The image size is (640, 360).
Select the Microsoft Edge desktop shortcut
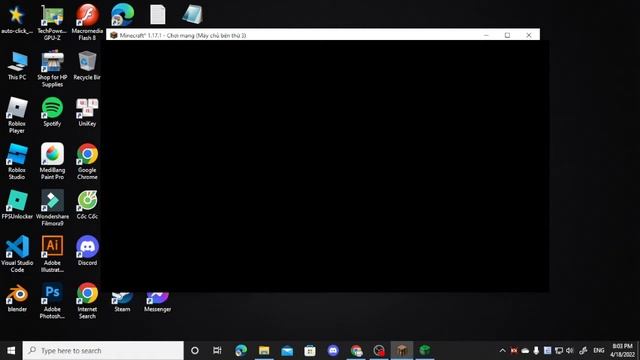tap(122, 15)
